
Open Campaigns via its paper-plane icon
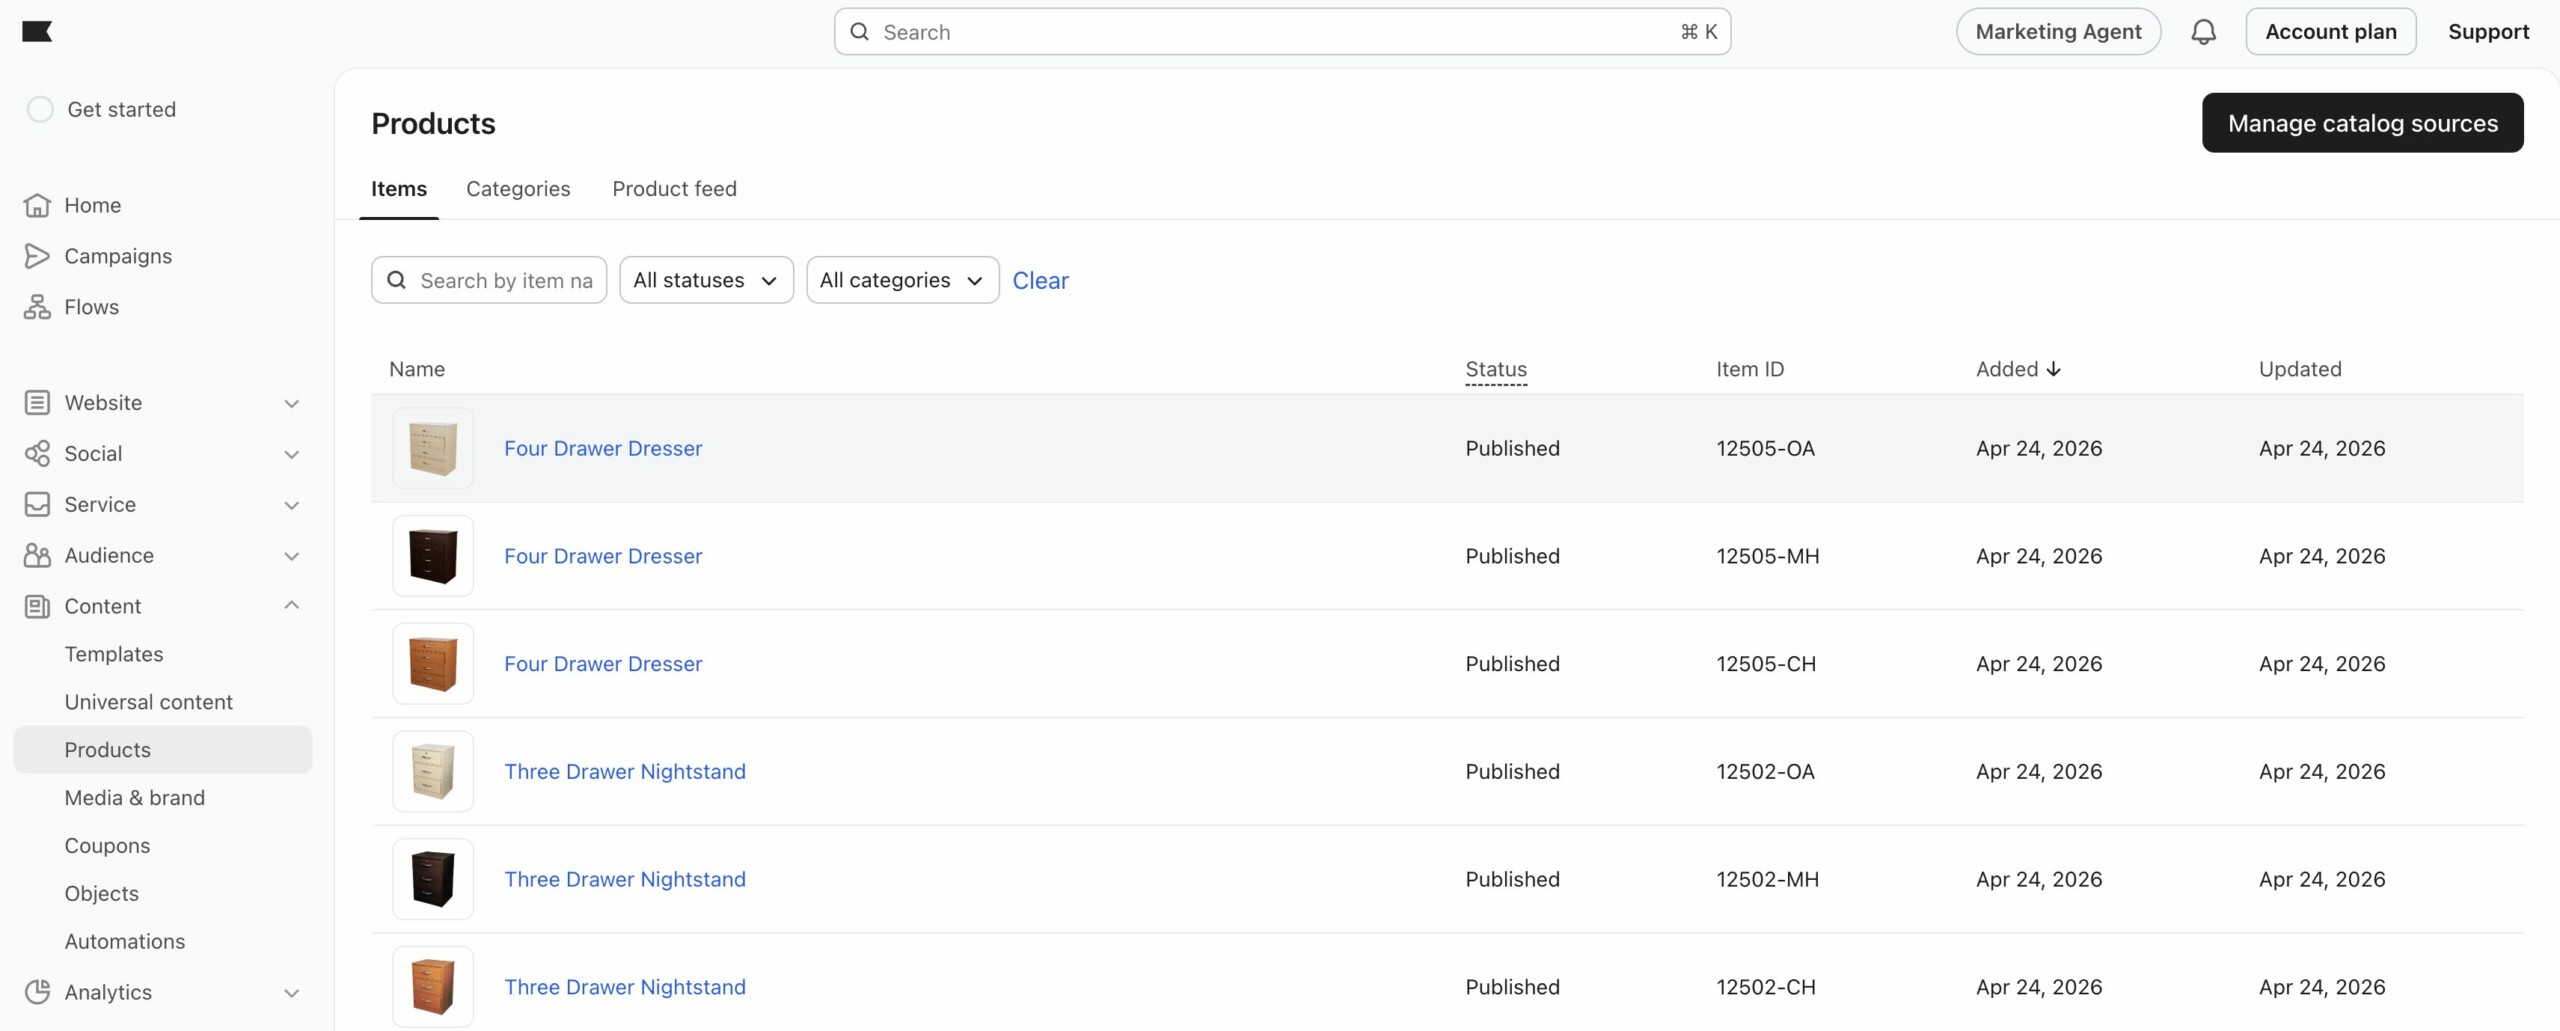click(x=37, y=256)
